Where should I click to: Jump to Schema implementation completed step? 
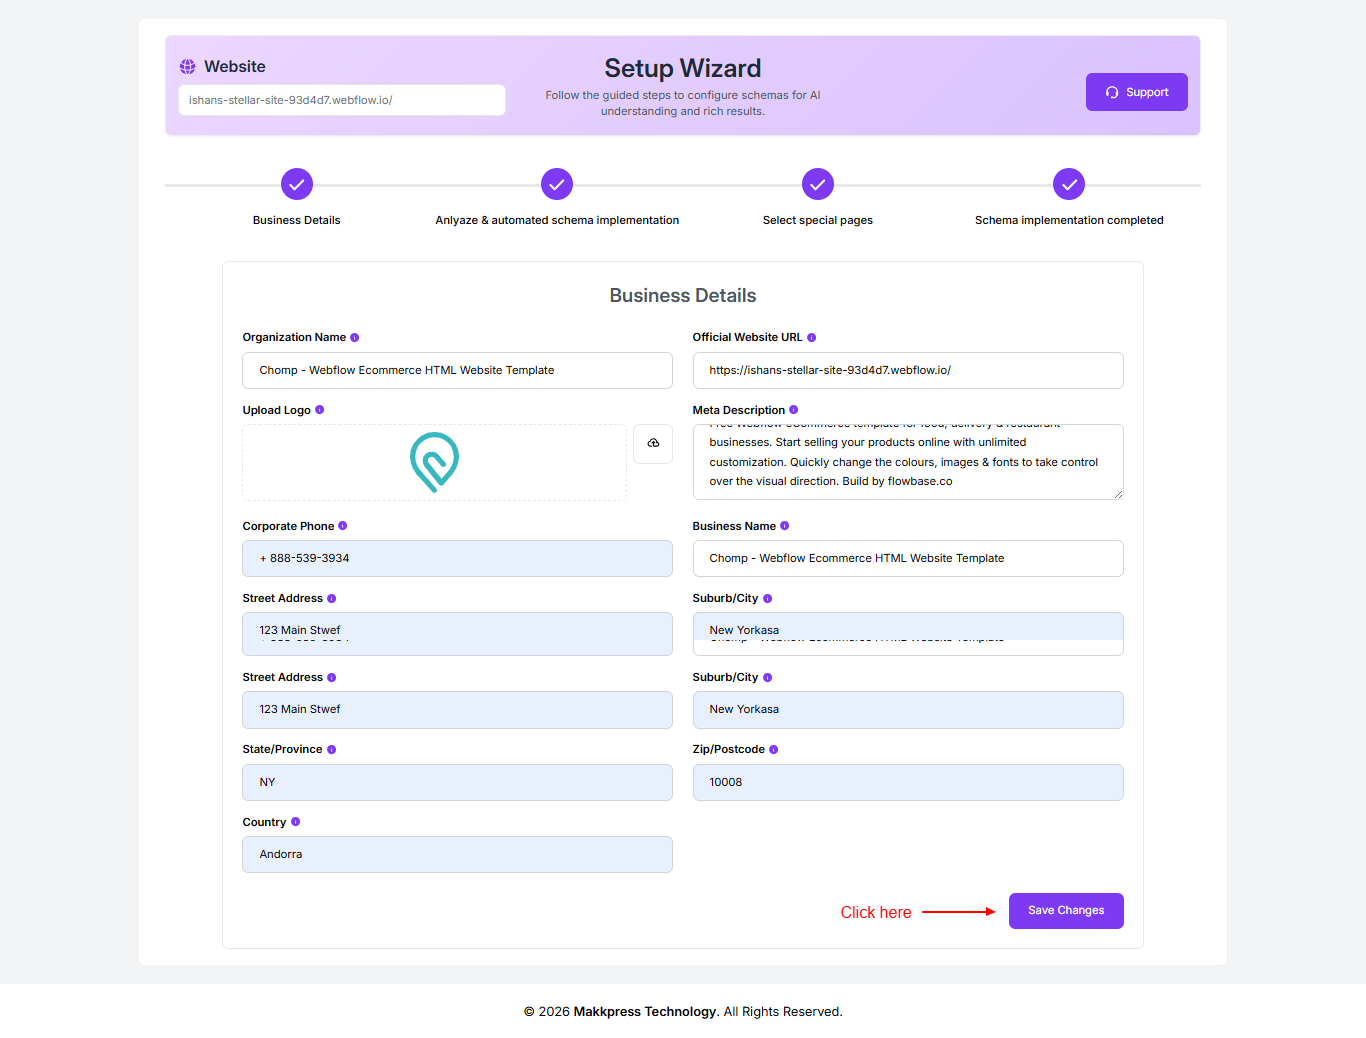tap(1069, 184)
